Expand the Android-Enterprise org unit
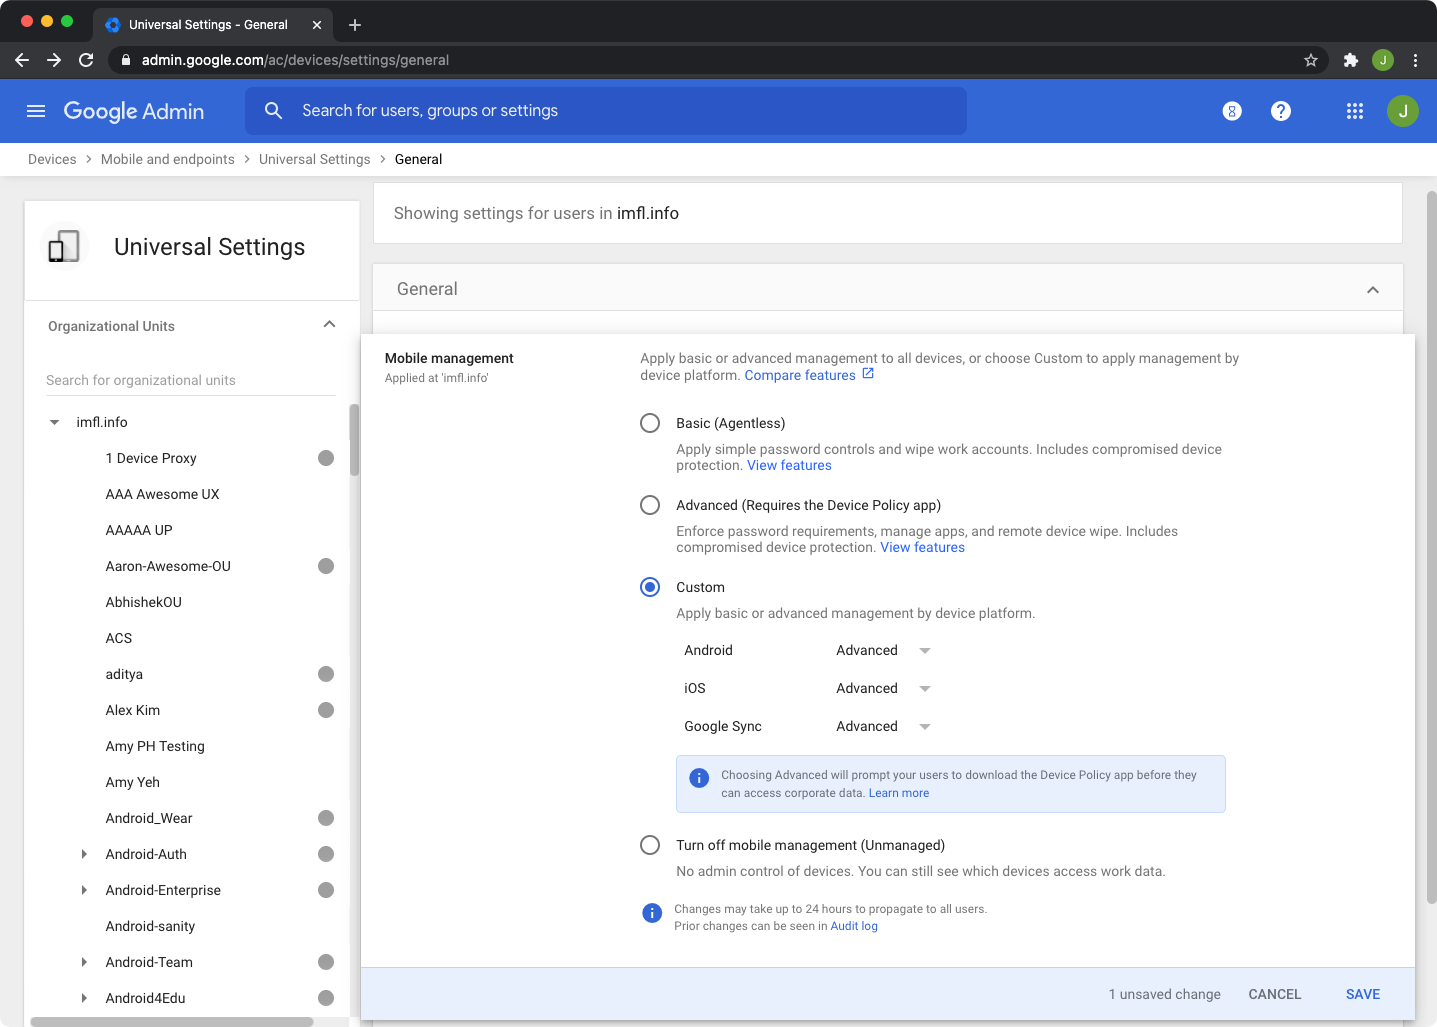This screenshot has height=1027, width=1437. 84,890
